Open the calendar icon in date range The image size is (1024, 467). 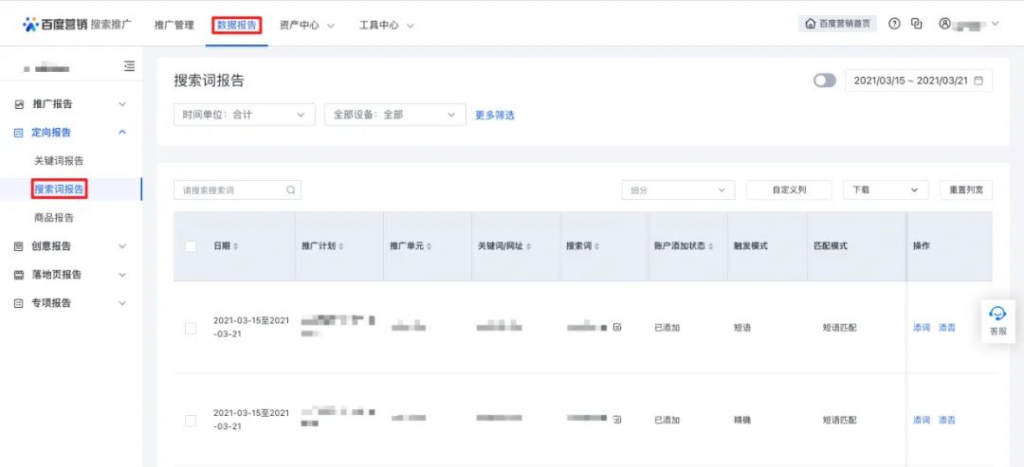(x=978, y=80)
